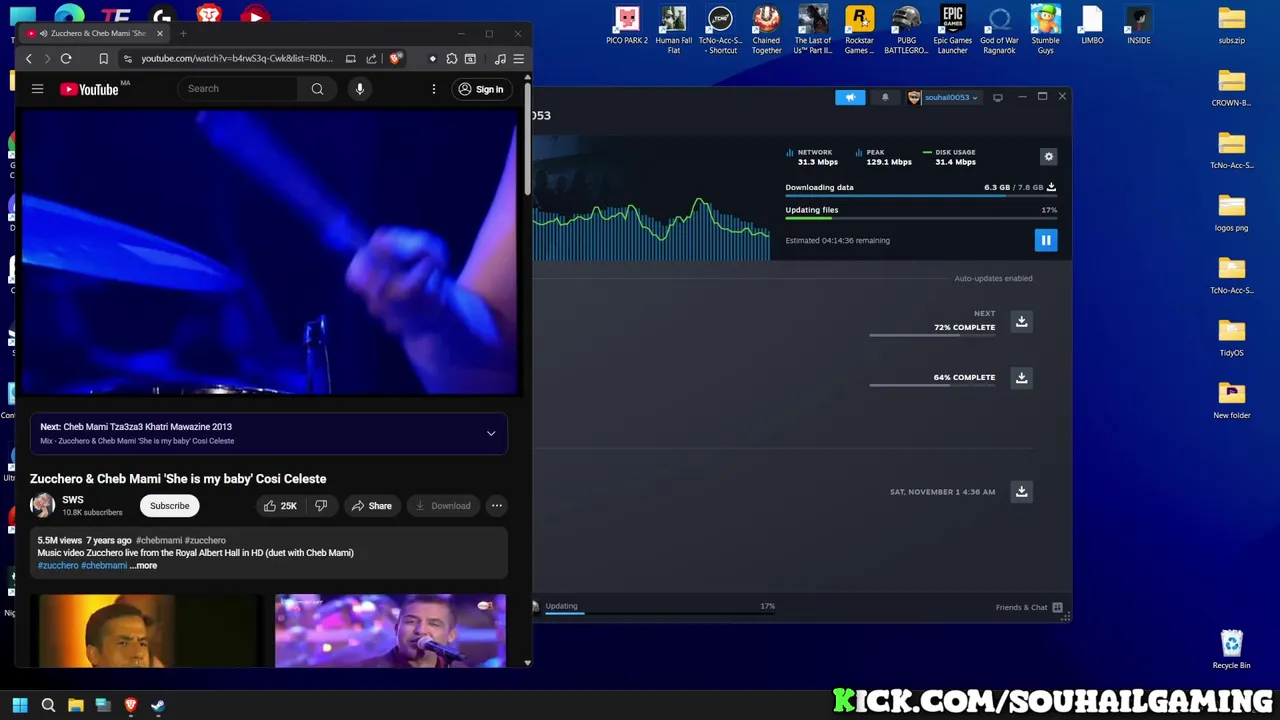Select the God of War Ragnarok desktop shortcut

(x=999, y=30)
